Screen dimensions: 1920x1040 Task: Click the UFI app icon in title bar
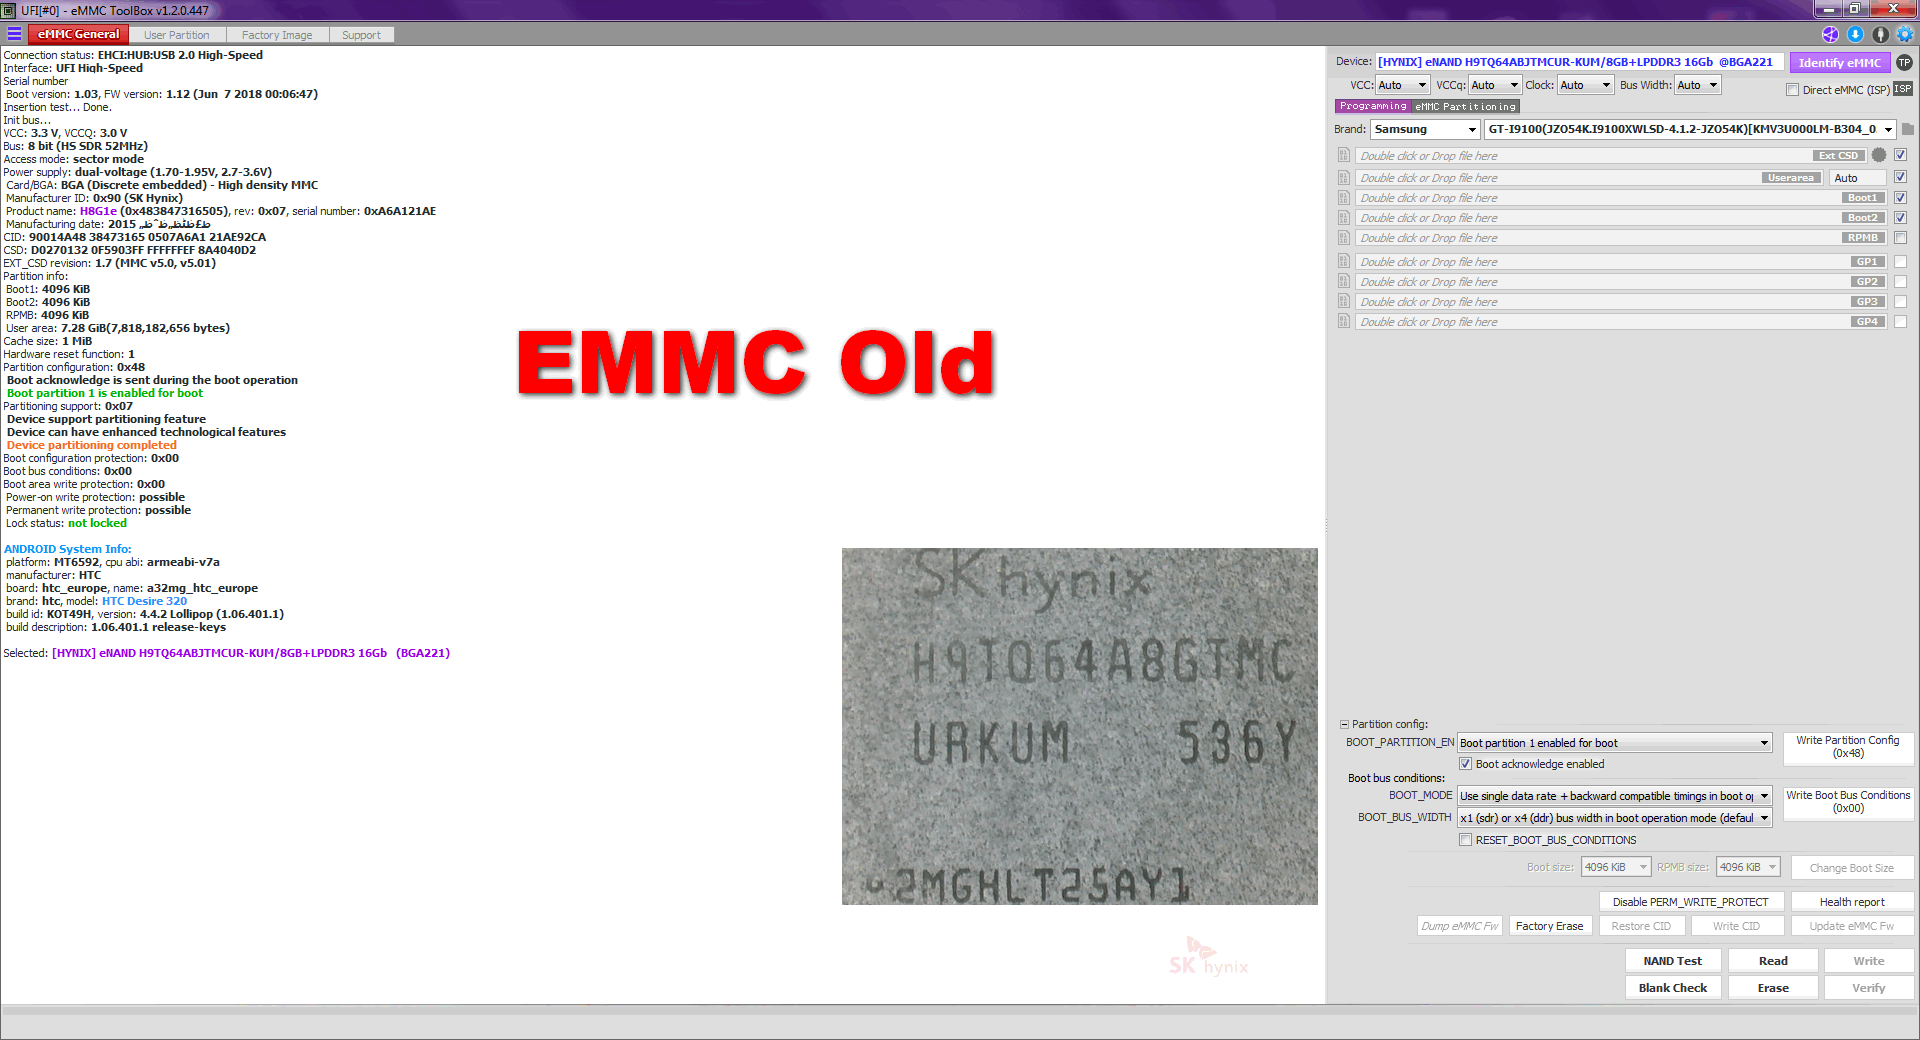pyautogui.click(x=9, y=10)
